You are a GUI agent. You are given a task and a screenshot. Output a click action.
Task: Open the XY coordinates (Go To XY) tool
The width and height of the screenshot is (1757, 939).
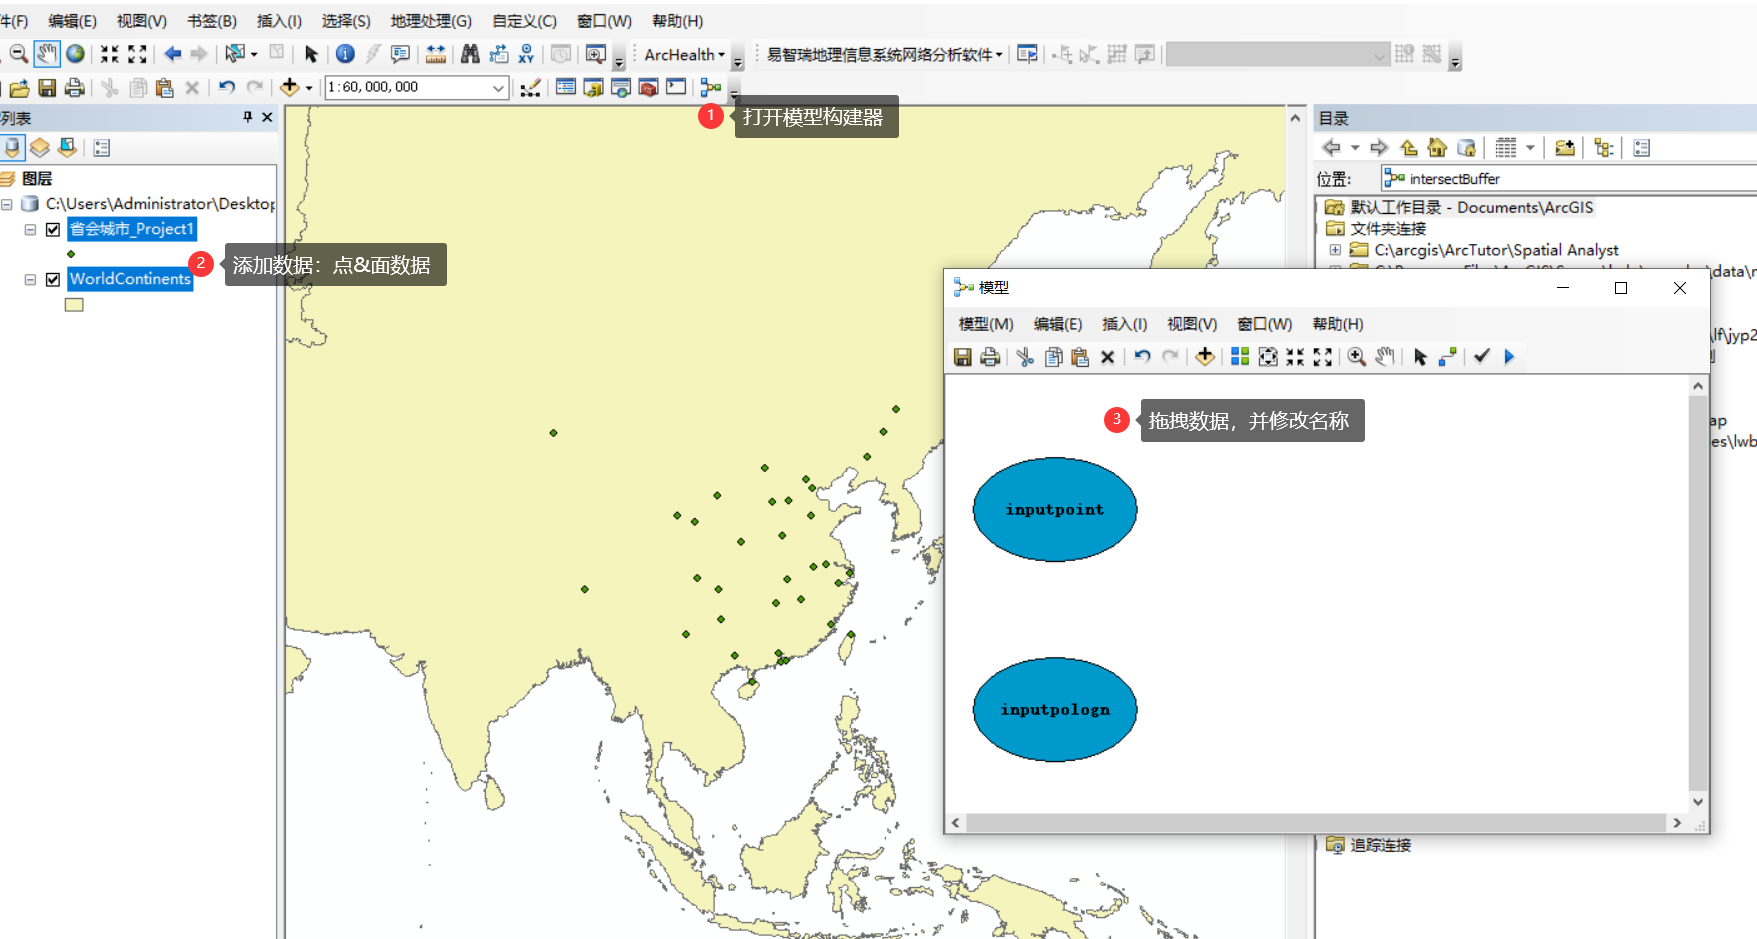(524, 54)
